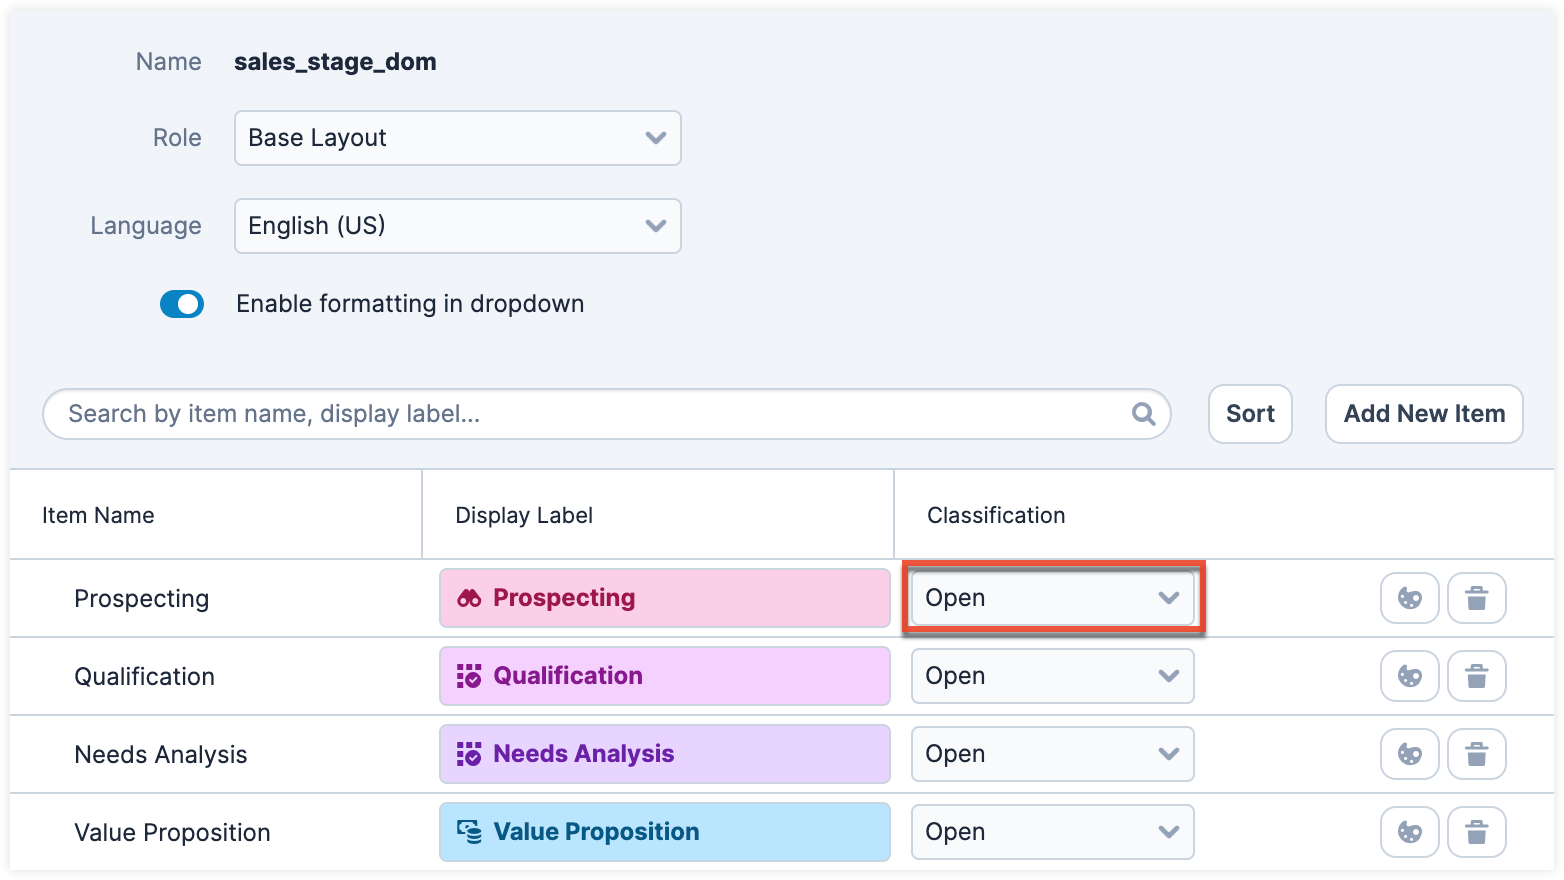Image resolution: width=1564 pixels, height=880 pixels.
Task: Change Classification for Qualification row
Action: click(x=1052, y=676)
